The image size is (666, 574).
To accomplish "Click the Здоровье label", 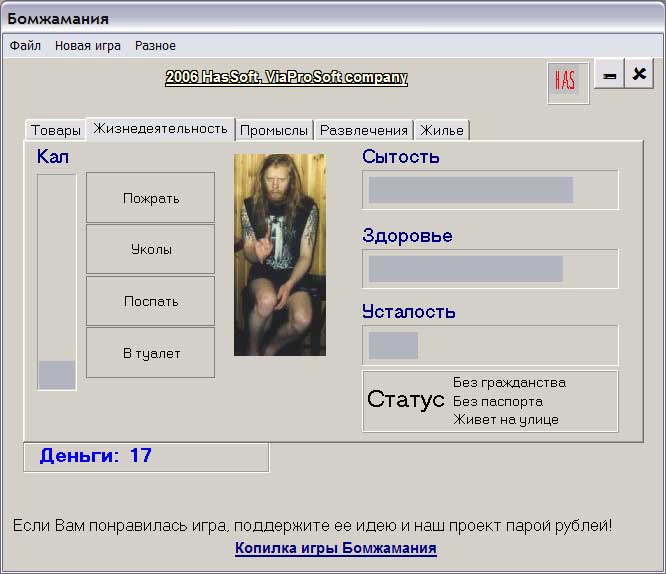I will click(407, 236).
